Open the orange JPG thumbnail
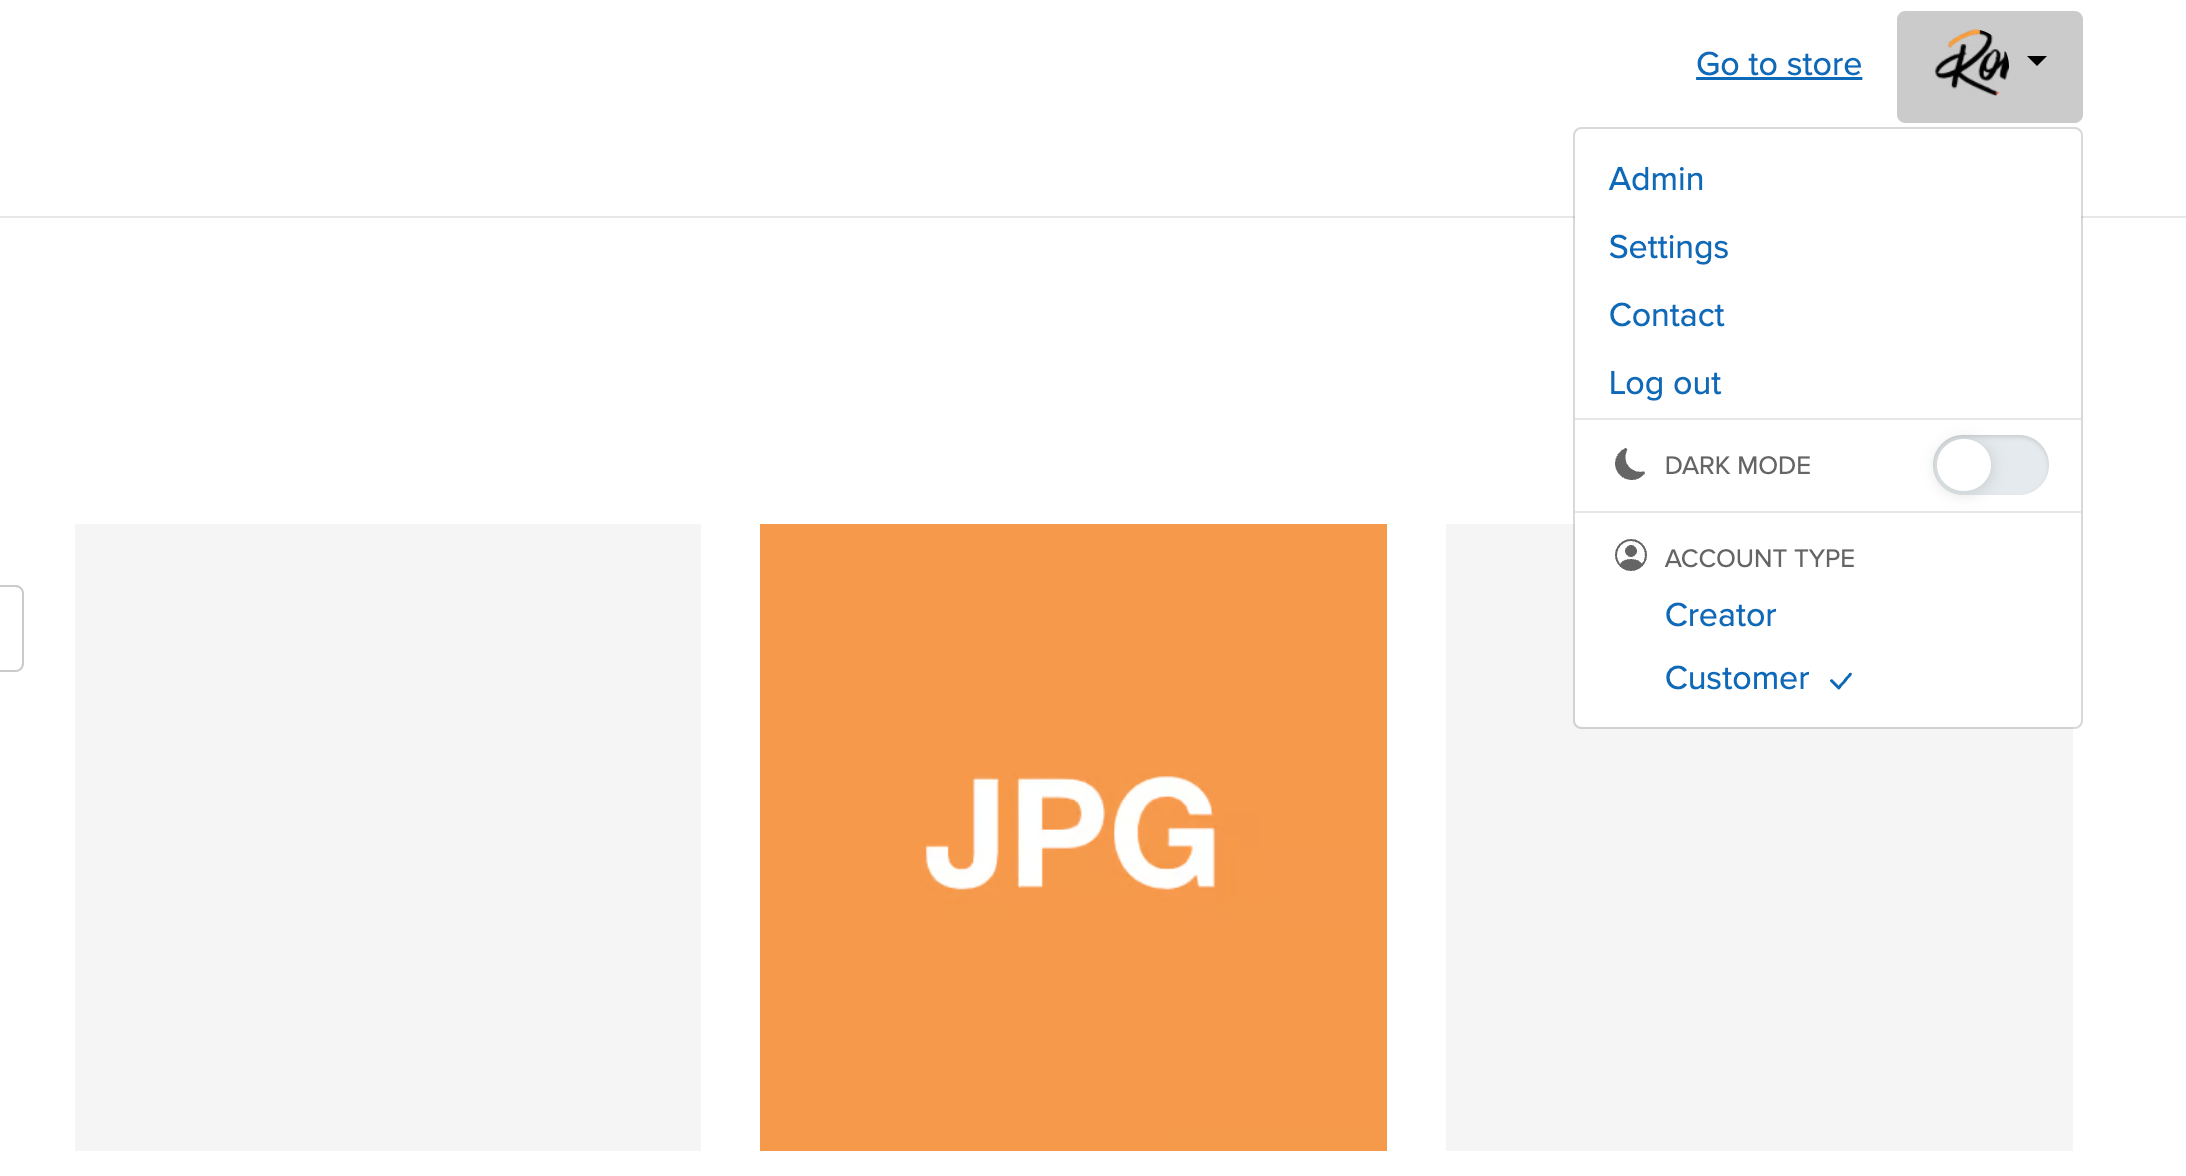This screenshot has width=2186, height=1176. 1073,837
